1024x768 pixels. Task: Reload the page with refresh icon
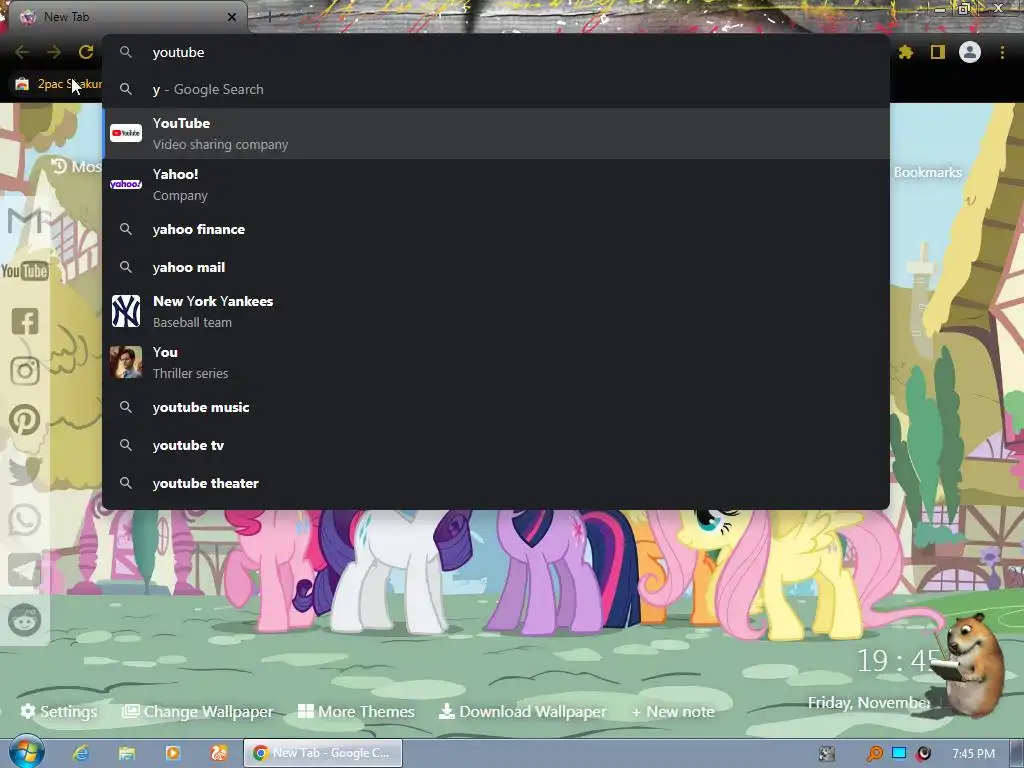pyautogui.click(x=86, y=52)
